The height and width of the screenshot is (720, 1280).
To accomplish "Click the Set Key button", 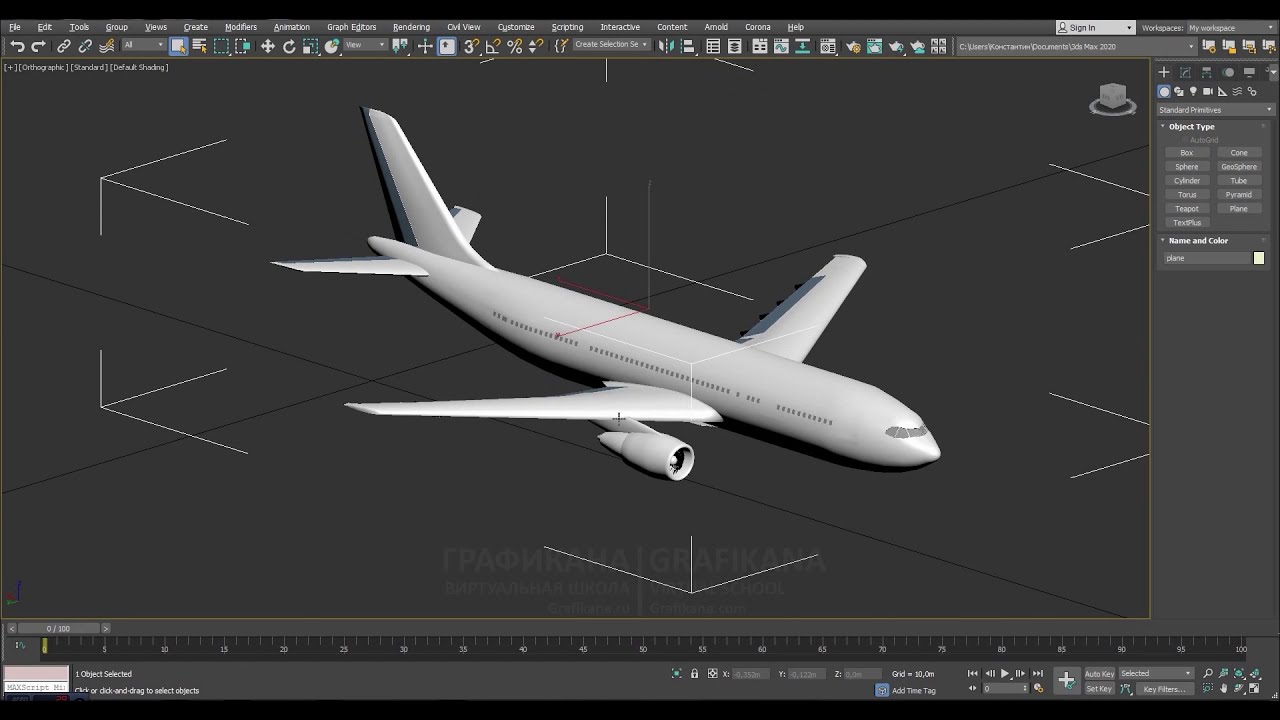I will [1099, 689].
